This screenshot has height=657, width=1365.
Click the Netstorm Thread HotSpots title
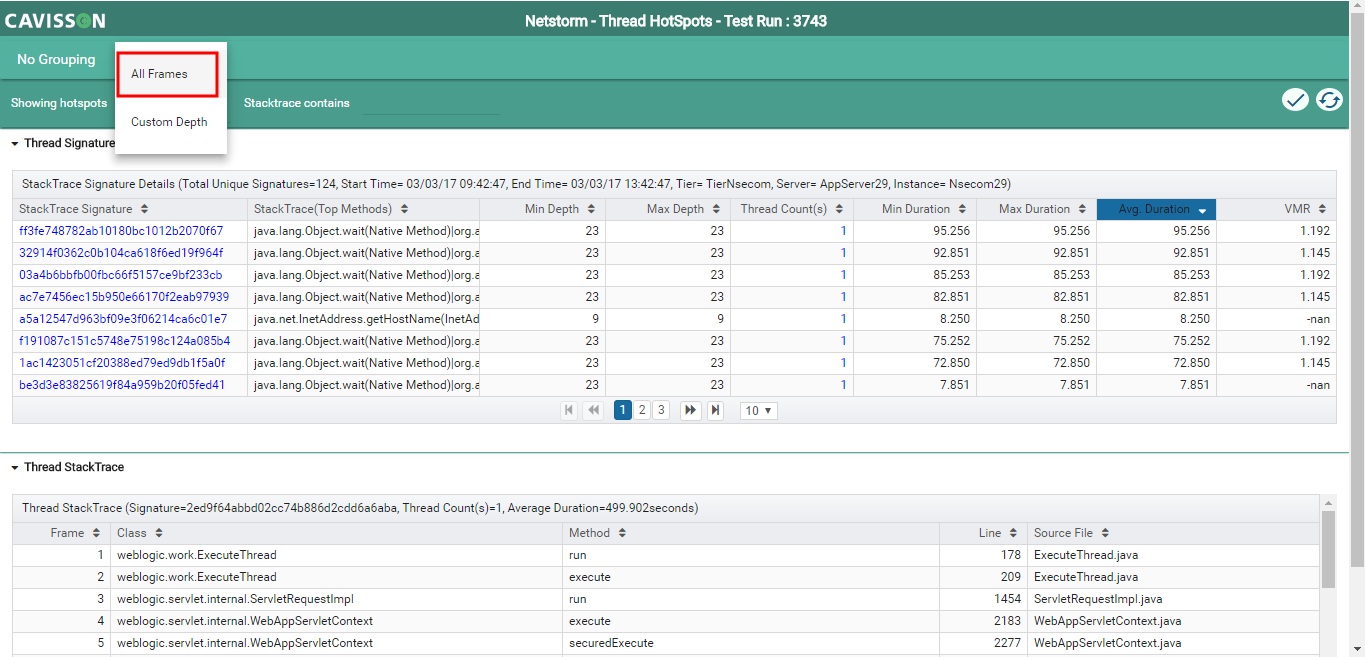click(x=676, y=21)
